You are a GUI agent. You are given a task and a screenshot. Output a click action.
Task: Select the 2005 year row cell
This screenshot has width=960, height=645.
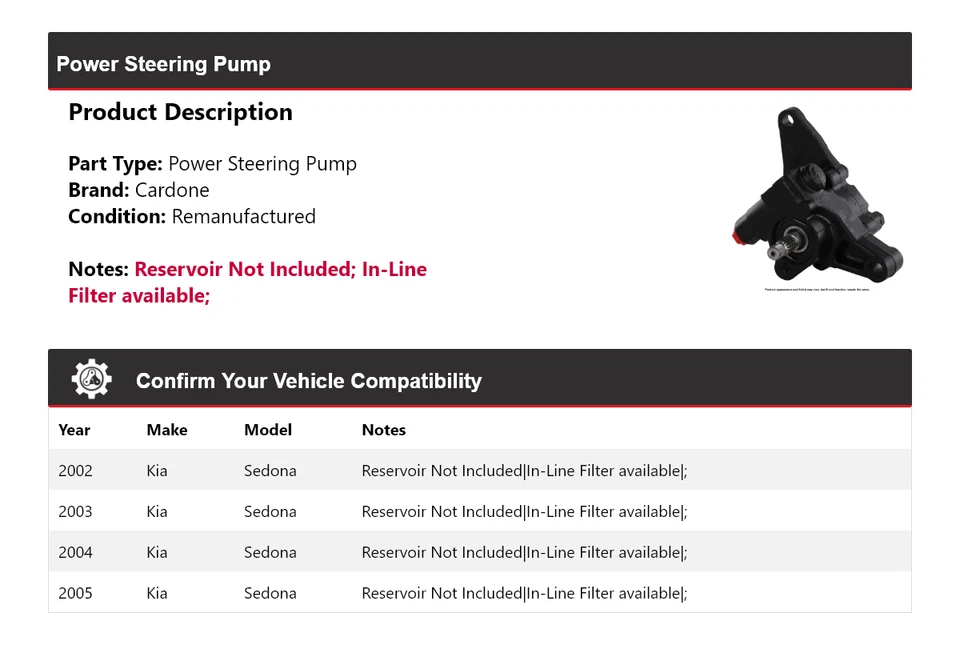(x=75, y=593)
